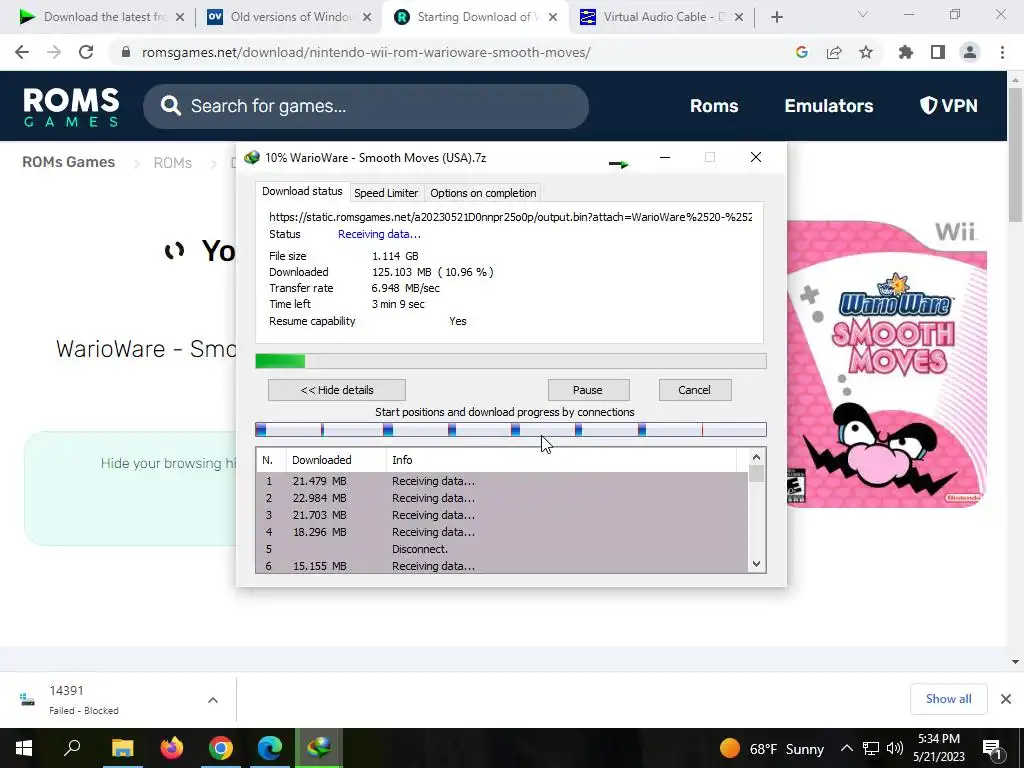
Task: Click the Hide details button
Action: tap(337, 390)
